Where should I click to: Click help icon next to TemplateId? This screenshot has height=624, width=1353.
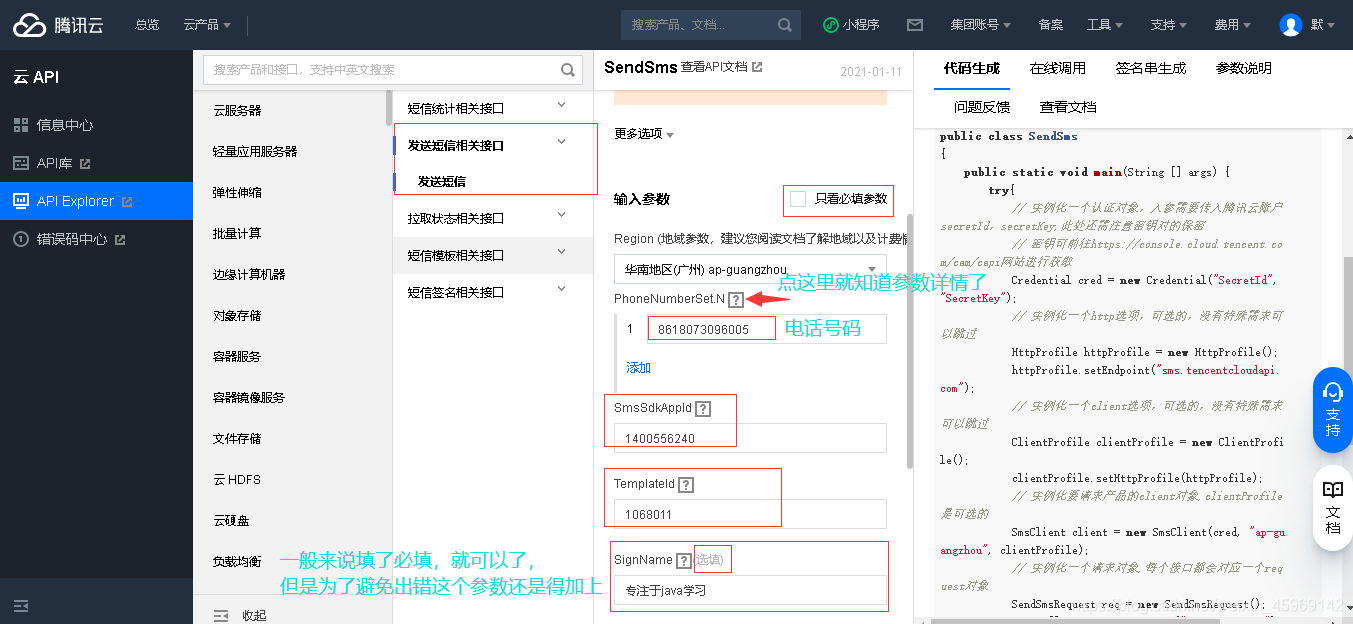(x=686, y=484)
